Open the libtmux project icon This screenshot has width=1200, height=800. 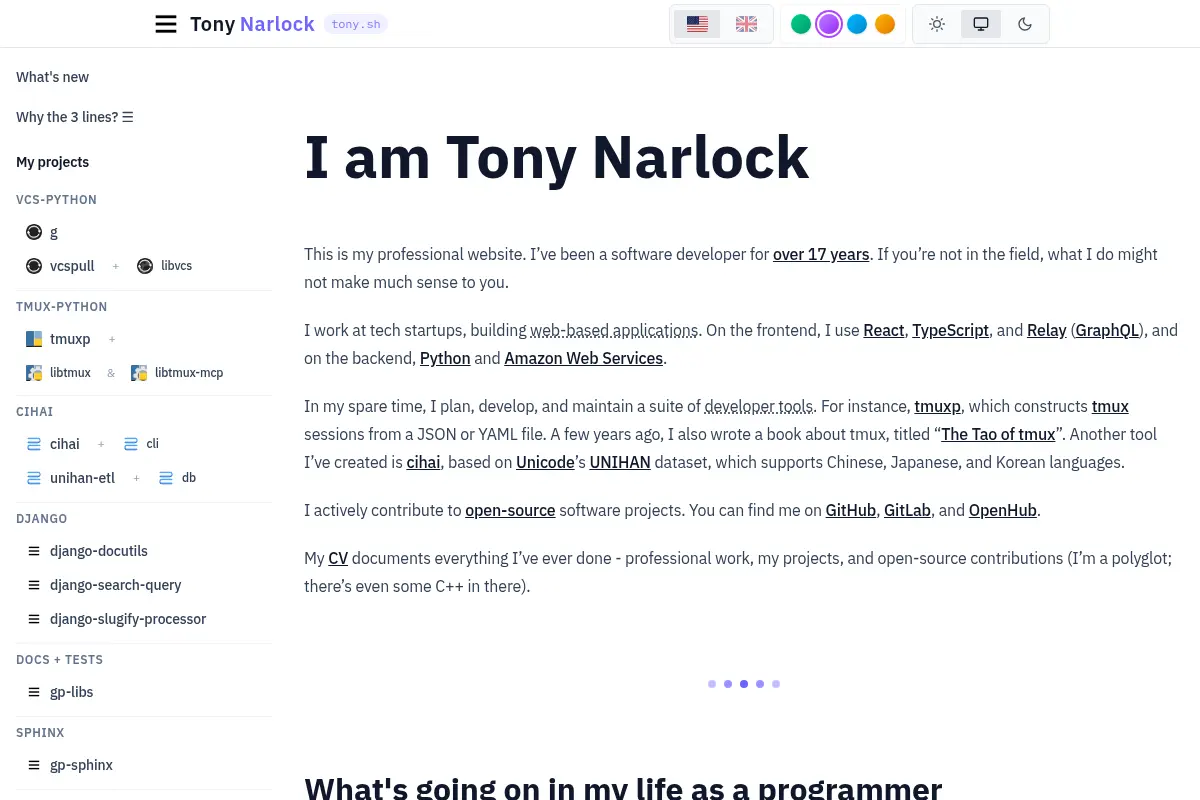(34, 373)
